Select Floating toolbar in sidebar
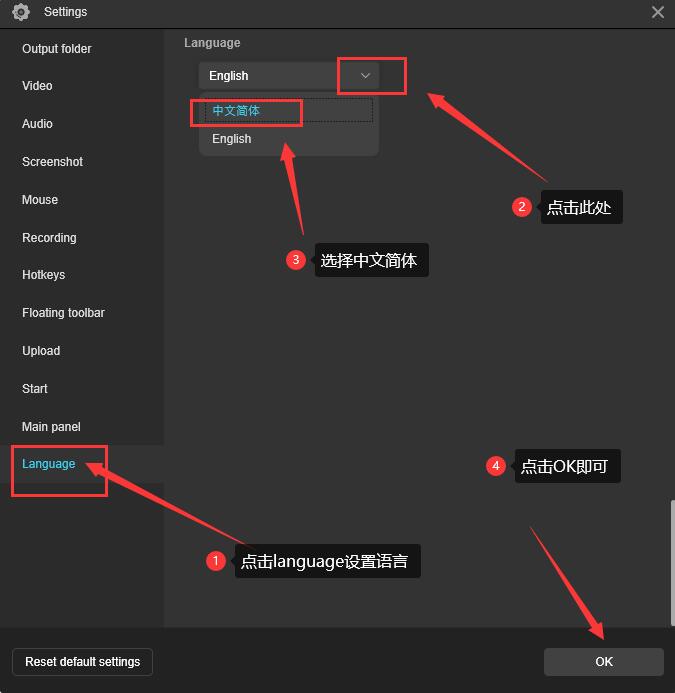Image resolution: width=675 pixels, height=693 pixels. [63, 313]
